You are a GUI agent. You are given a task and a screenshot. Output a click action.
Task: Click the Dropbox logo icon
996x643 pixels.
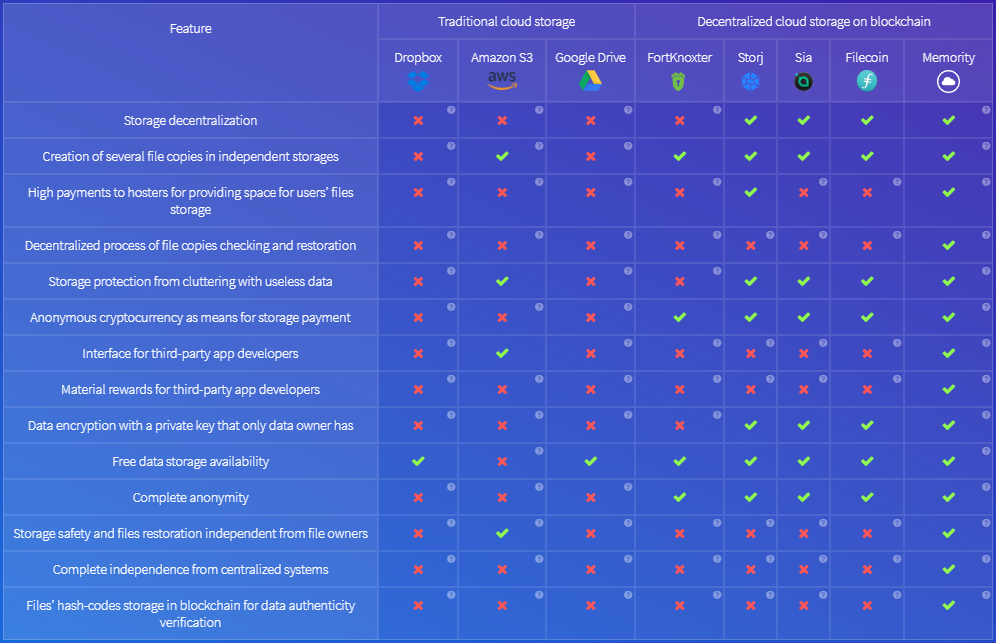tap(418, 81)
